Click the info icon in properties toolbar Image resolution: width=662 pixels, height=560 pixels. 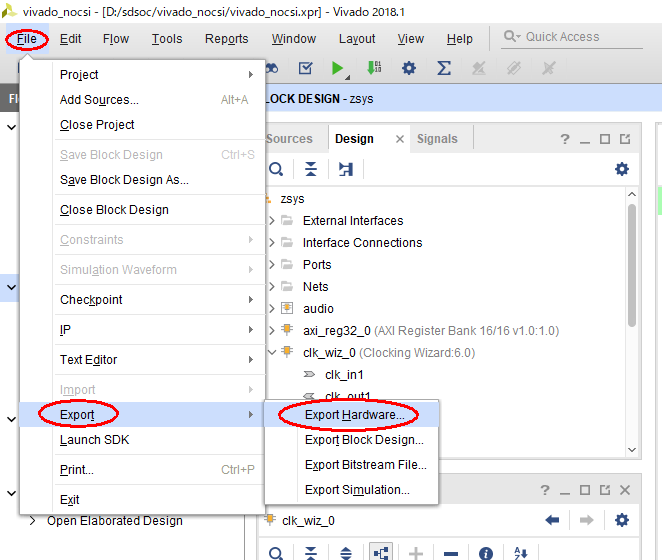pos(486,553)
